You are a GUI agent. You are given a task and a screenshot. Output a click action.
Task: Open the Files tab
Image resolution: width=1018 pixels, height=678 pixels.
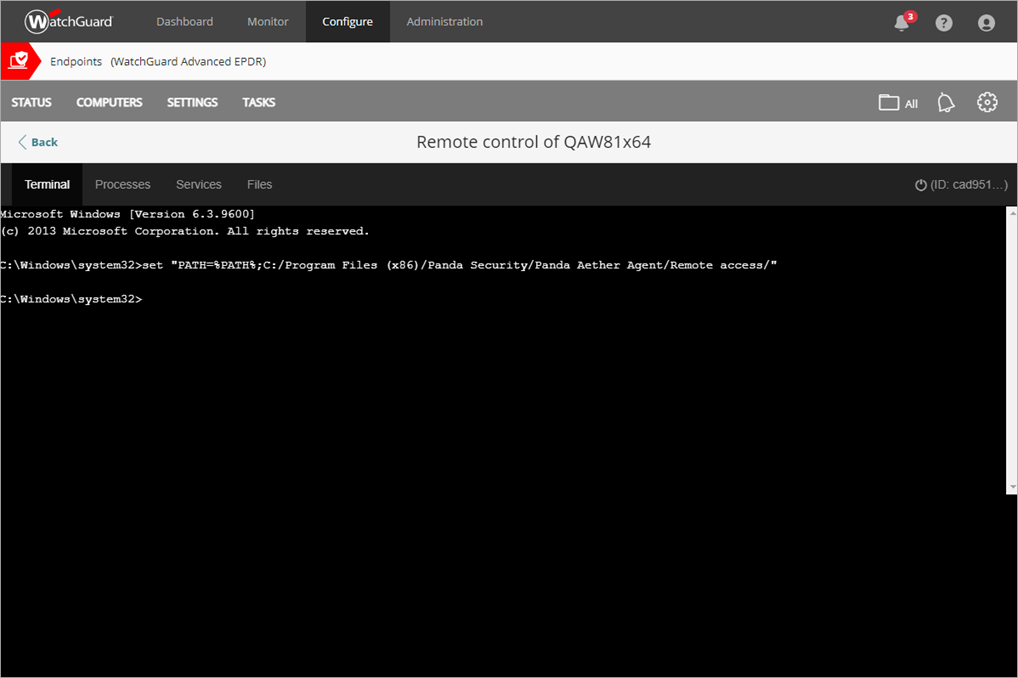[259, 184]
